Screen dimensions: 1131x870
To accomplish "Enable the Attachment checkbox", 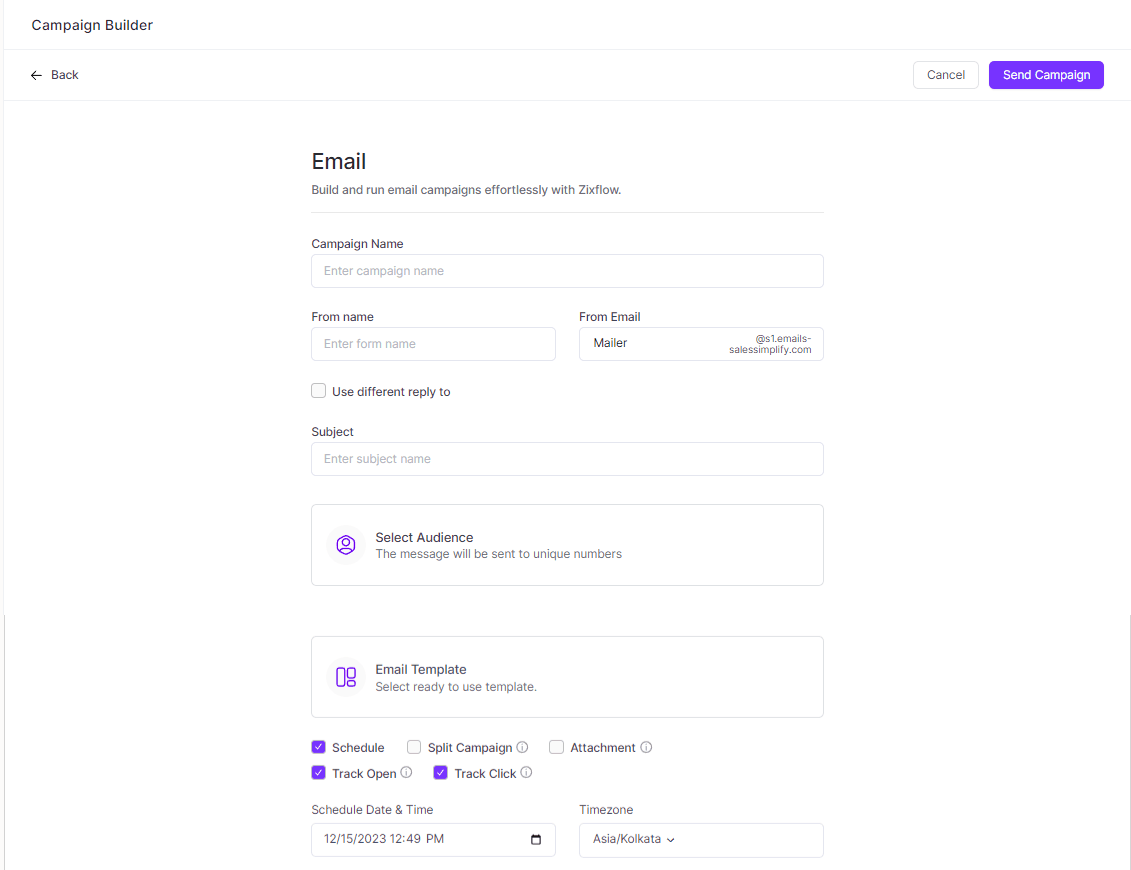I will [x=556, y=747].
